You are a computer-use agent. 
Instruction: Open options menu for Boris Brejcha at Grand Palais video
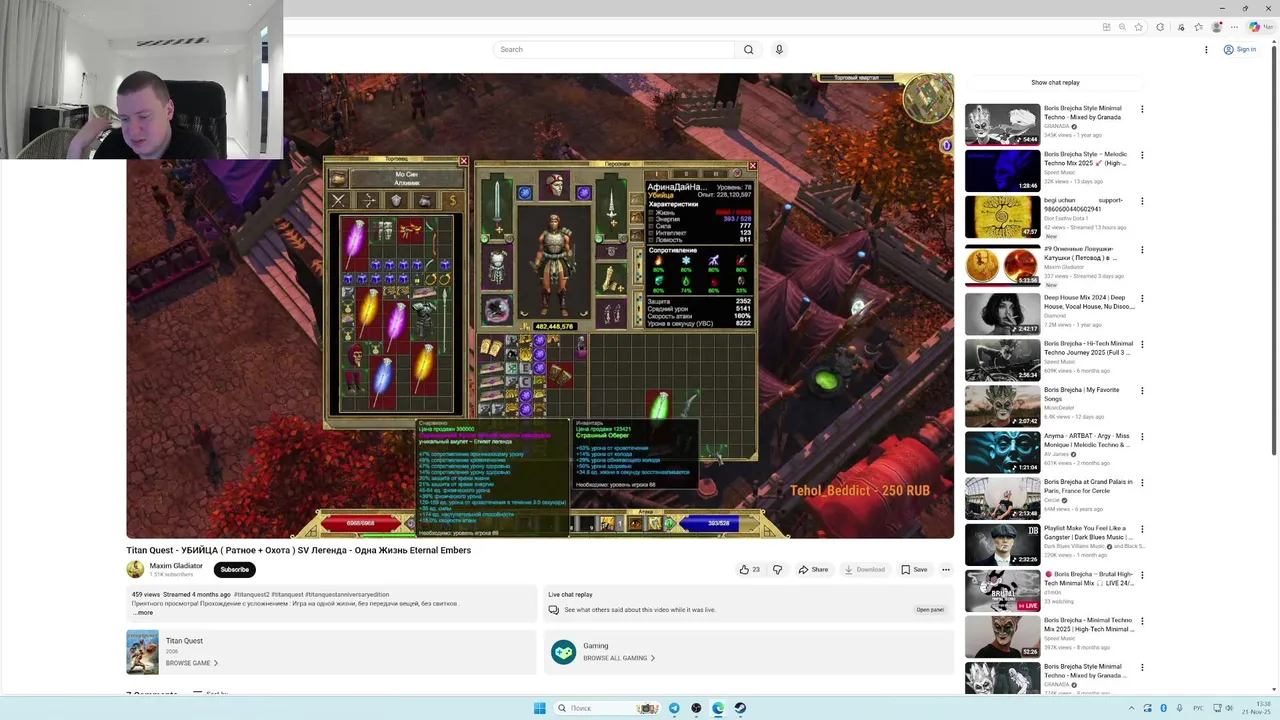(1142, 483)
